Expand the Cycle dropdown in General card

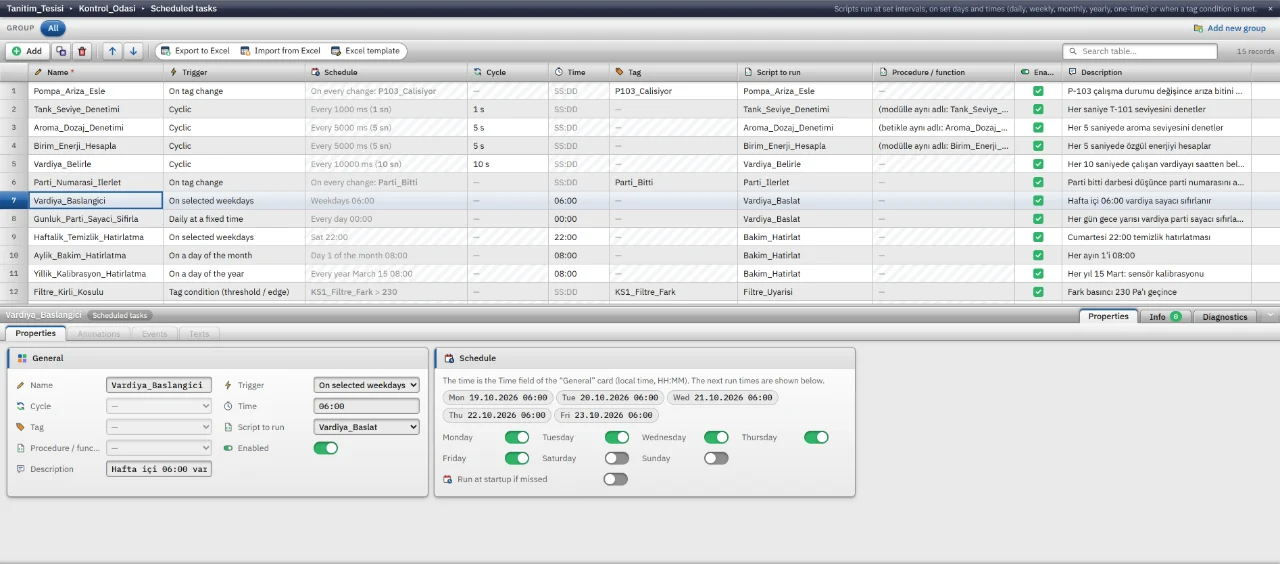pos(159,406)
